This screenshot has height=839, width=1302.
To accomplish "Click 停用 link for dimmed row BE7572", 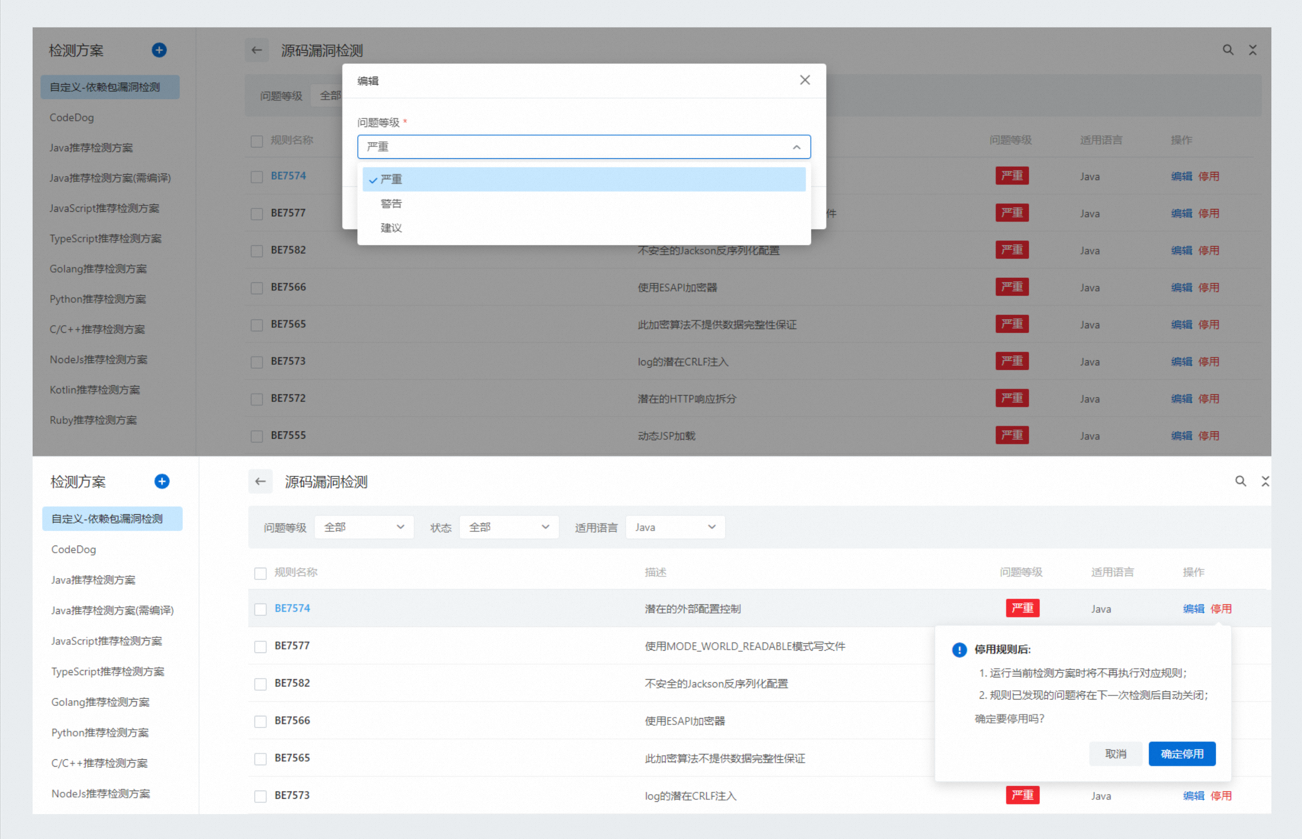I will [x=1209, y=398].
